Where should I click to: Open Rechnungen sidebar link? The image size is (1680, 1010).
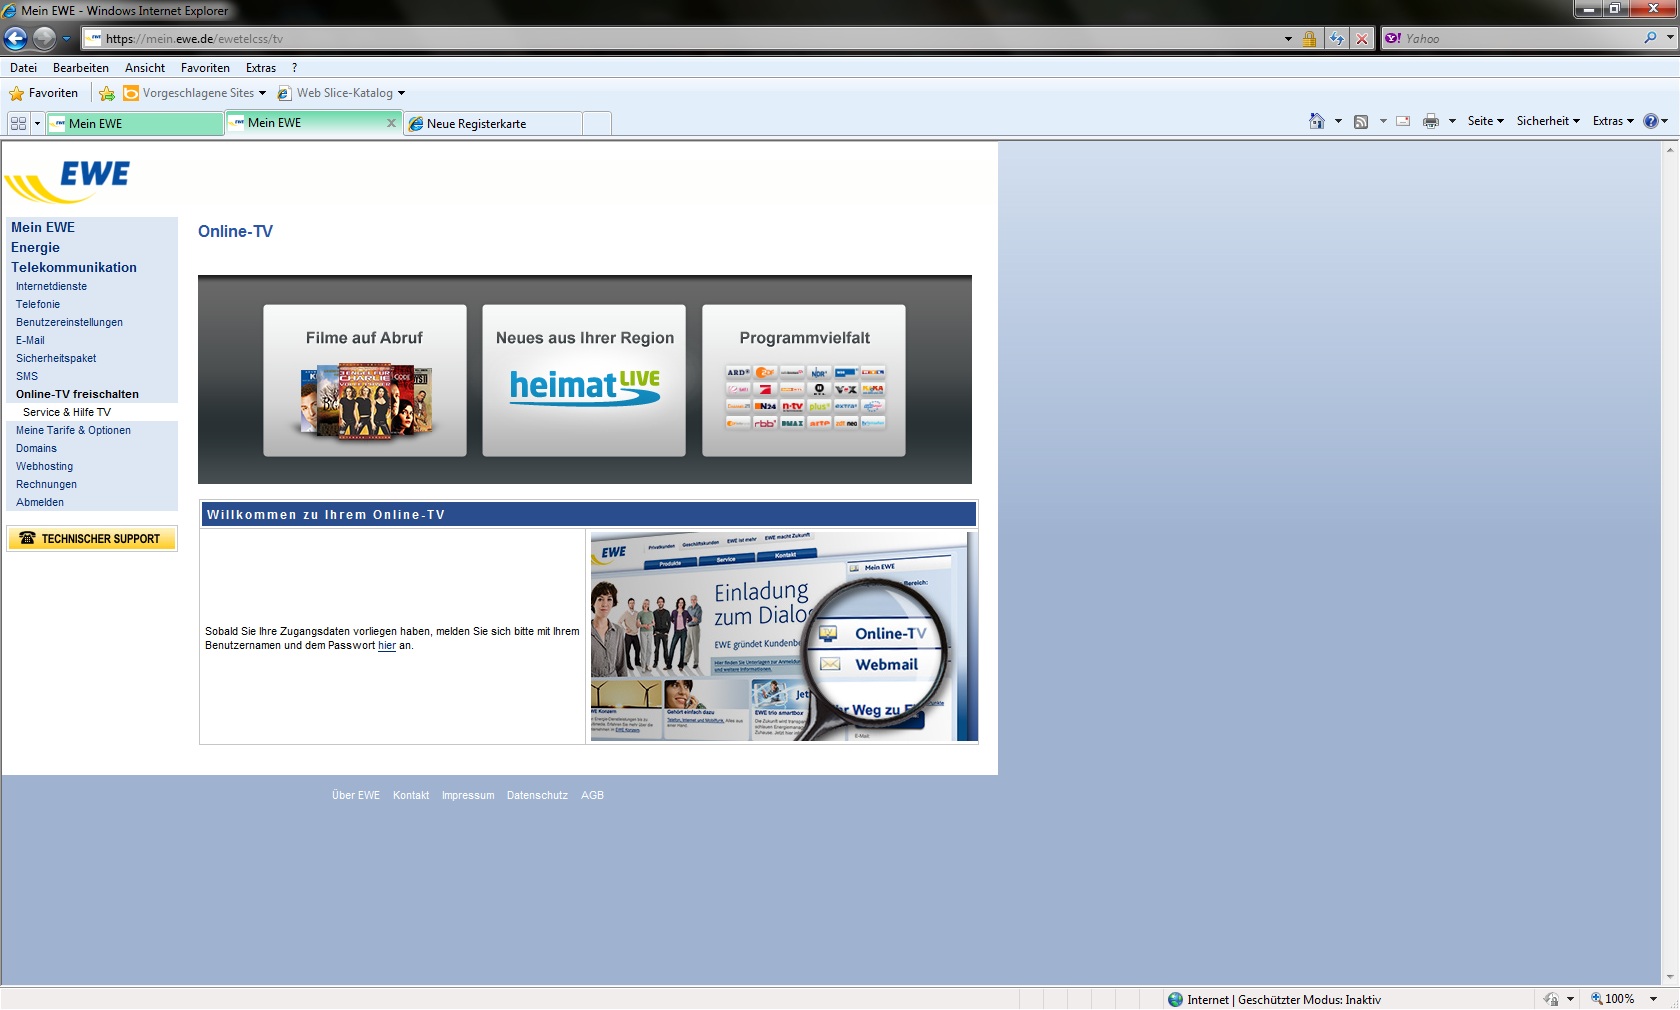coord(46,484)
